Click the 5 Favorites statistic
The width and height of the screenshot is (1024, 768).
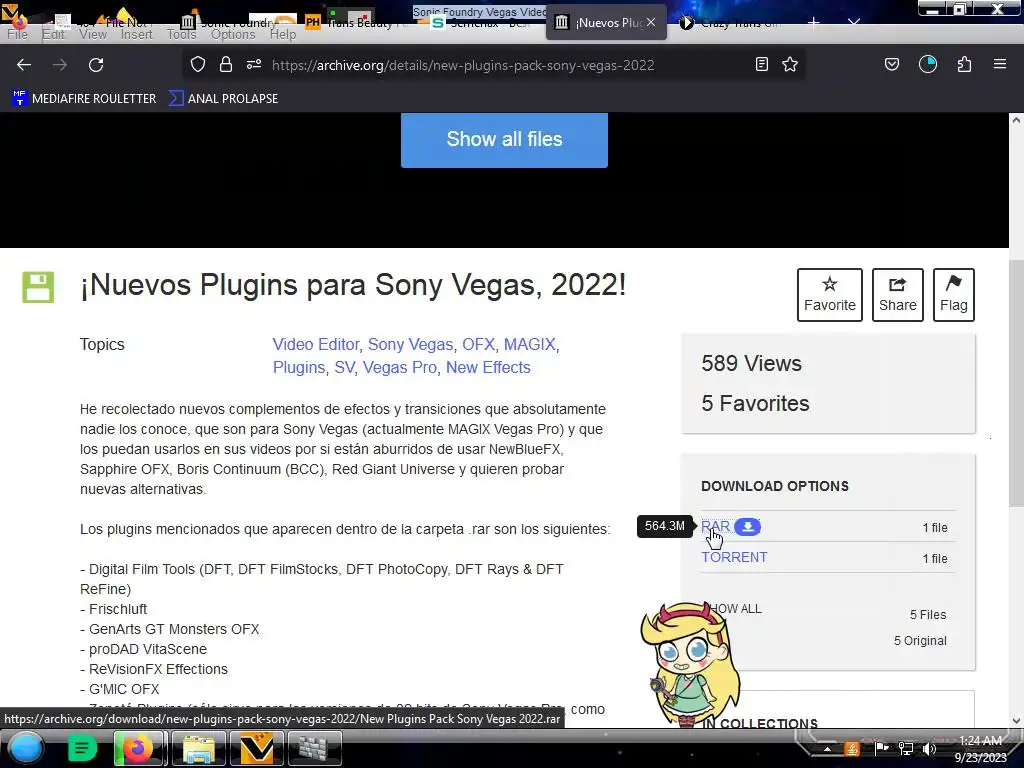755,404
